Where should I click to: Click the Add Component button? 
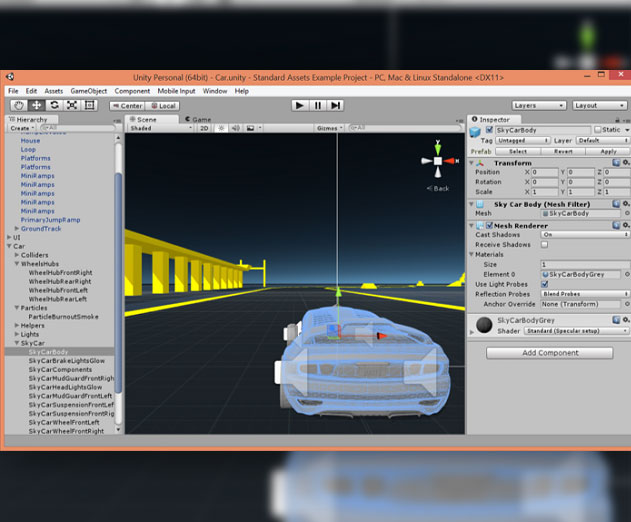[x=550, y=353]
